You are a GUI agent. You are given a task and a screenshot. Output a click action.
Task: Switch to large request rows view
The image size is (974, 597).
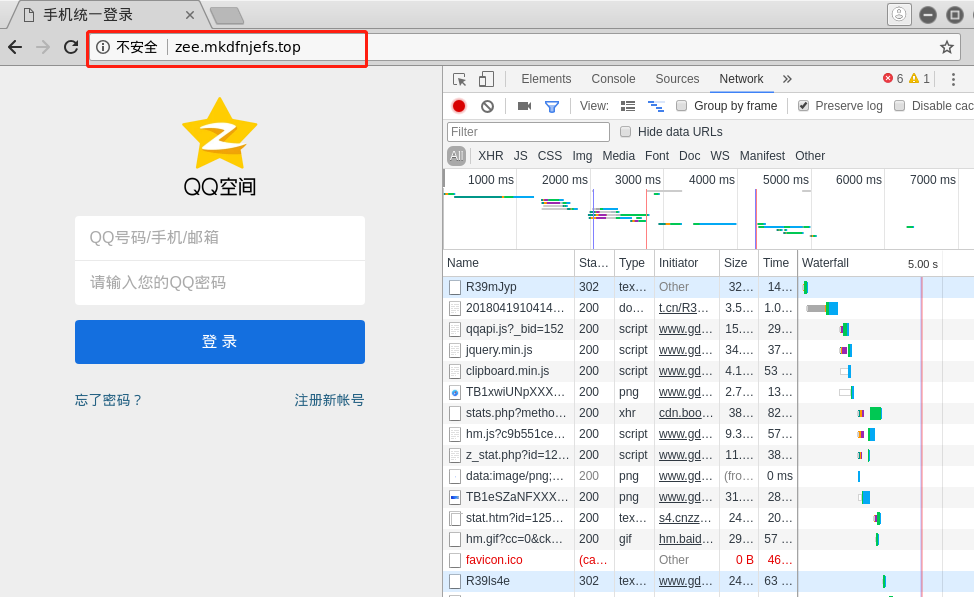click(x=628, y=106)
